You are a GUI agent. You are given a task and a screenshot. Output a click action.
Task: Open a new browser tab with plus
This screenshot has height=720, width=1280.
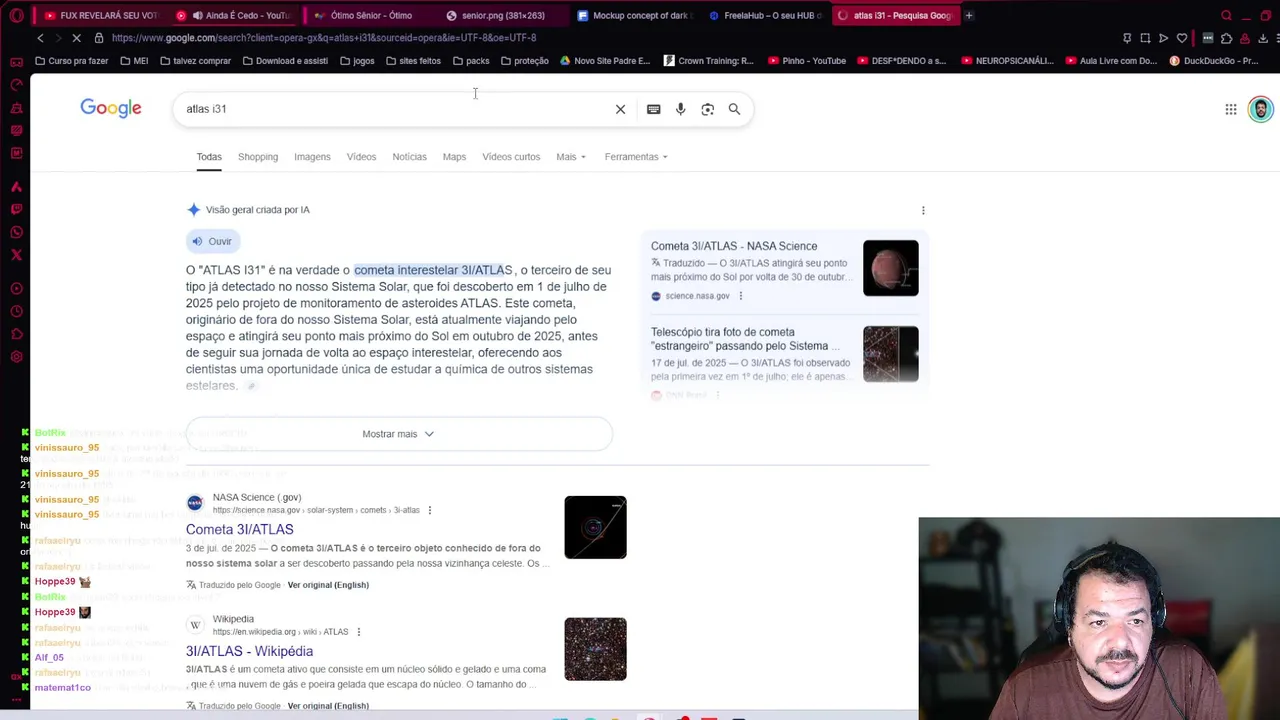[968, 15]
